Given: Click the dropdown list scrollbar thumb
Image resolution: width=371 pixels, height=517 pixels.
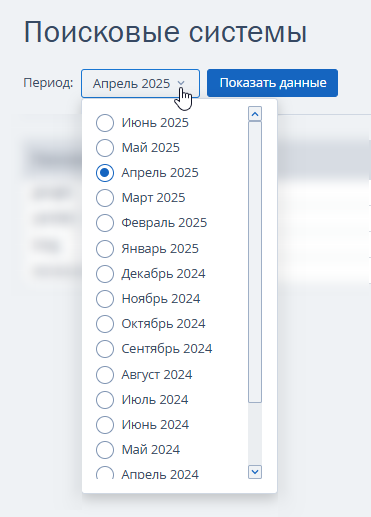Looking at the screenshot, I should click(255, 262).
